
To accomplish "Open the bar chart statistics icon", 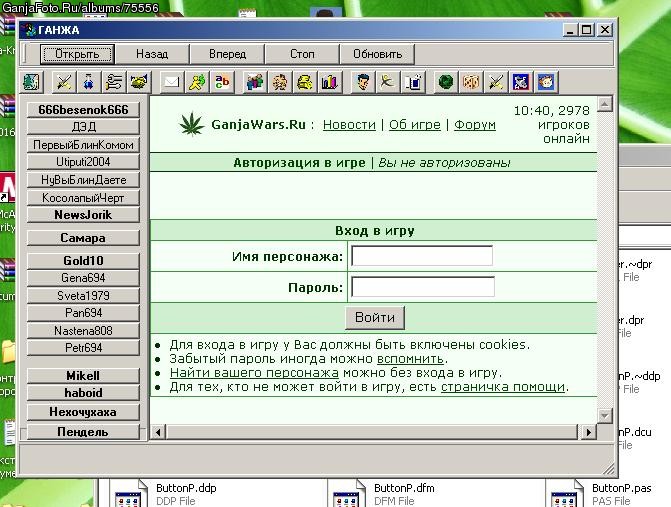I will tap(330, 82).
